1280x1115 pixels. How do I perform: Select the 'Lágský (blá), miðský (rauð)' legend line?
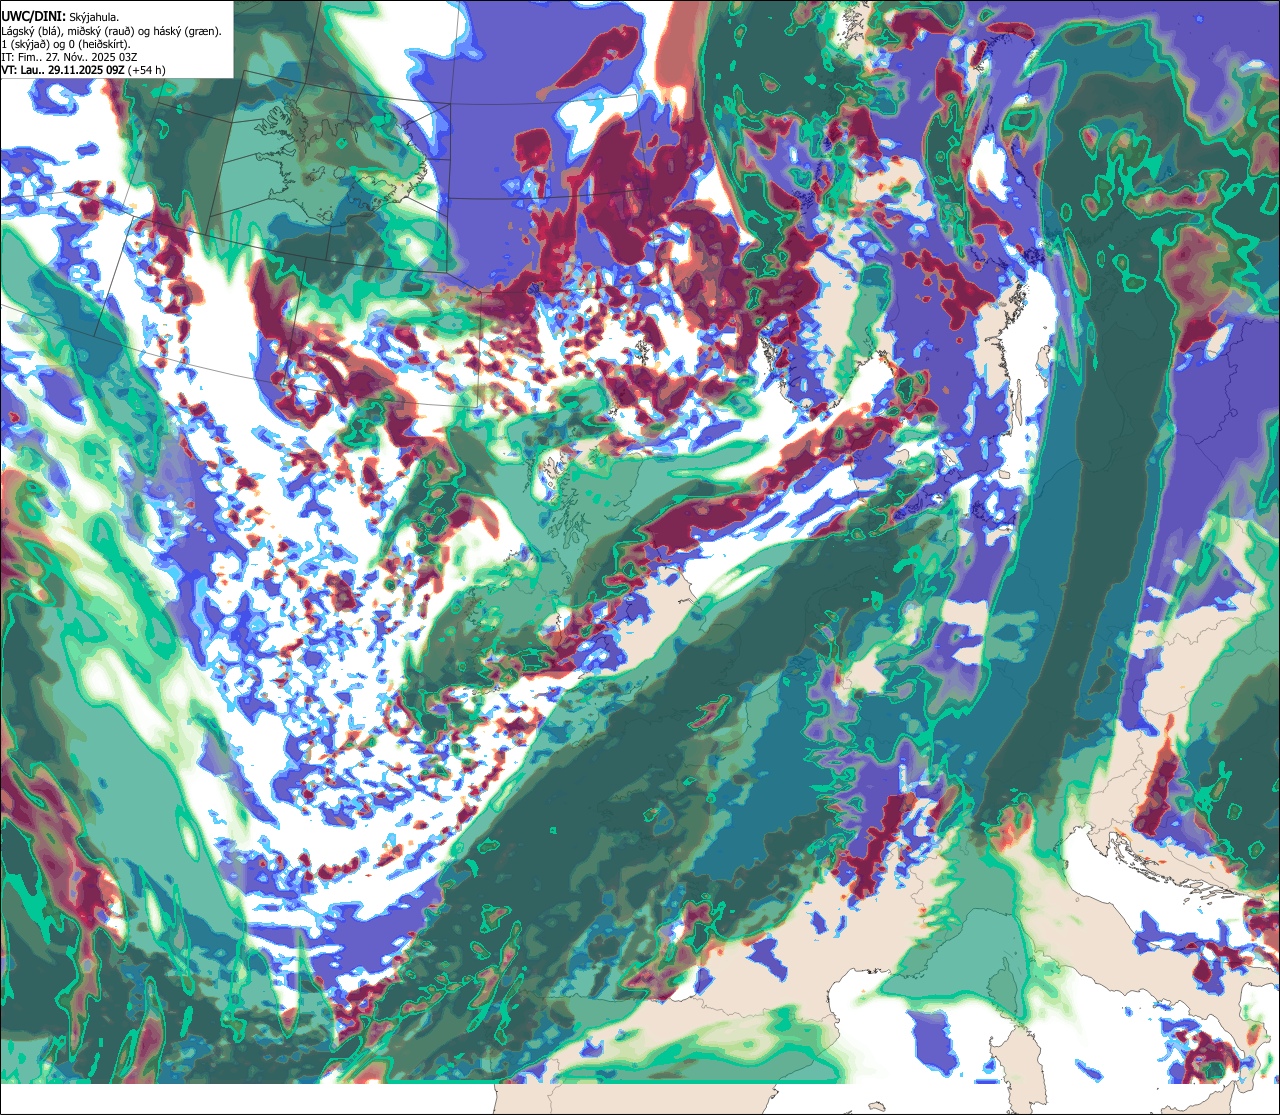(111, 30)
